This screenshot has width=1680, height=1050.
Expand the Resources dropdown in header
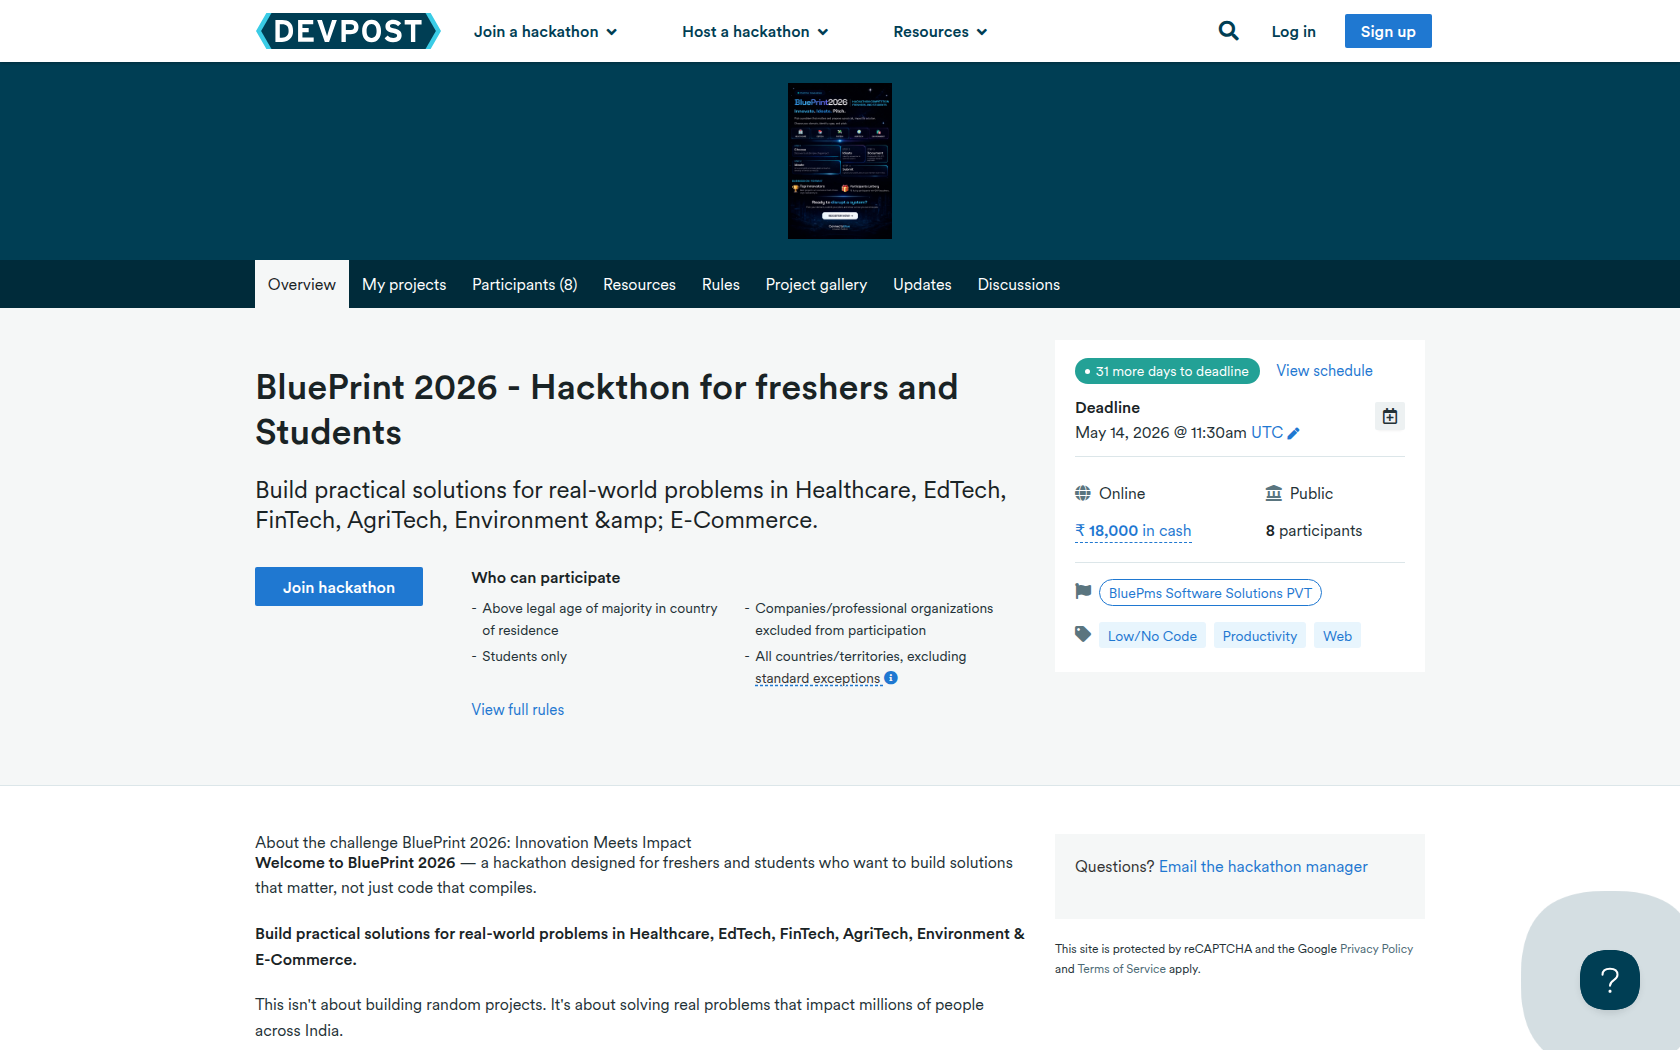coord(940,32)
